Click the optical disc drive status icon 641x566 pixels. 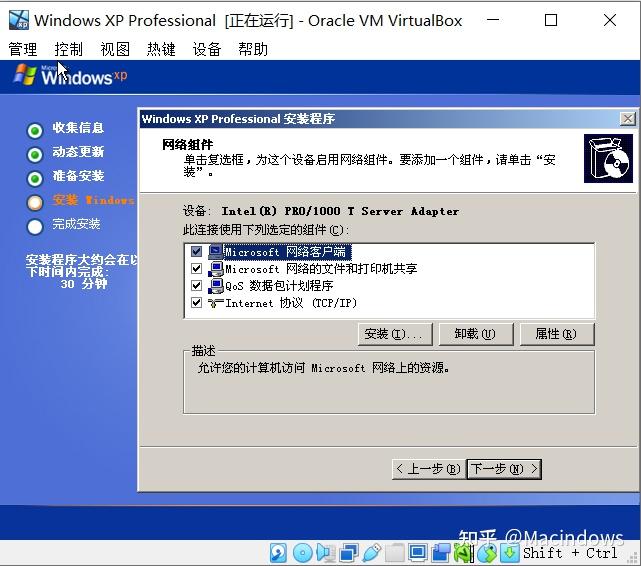[303, 553]
